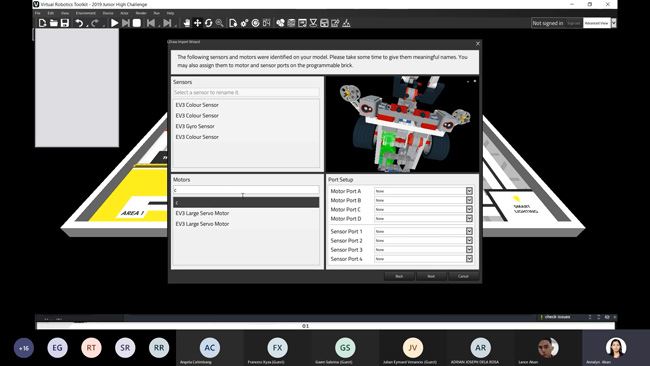Click the Back button in wizard
The width and height of the screenshot is (650, 366).
399,276
